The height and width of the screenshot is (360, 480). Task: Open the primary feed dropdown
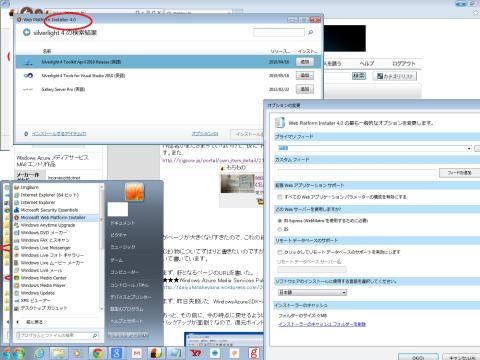[x=469, y=148]
